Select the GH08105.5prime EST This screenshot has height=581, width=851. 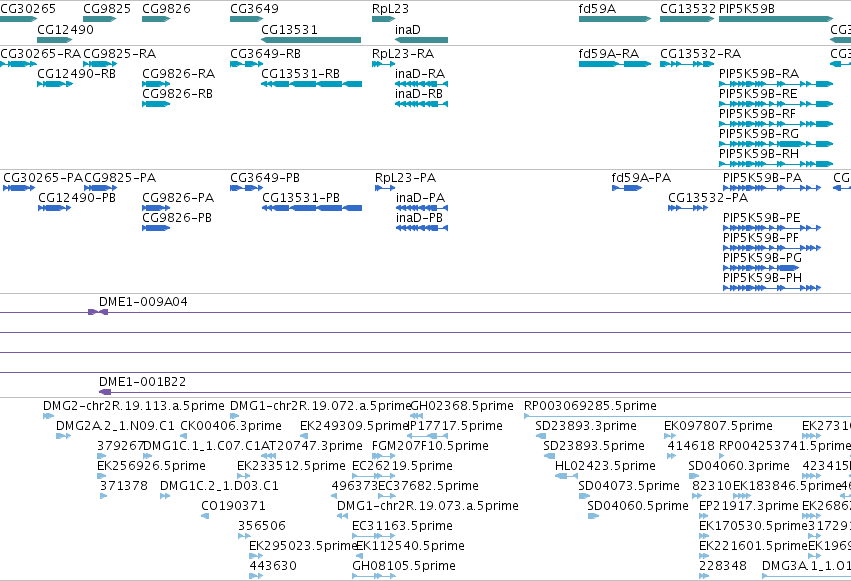coord(373,576)
